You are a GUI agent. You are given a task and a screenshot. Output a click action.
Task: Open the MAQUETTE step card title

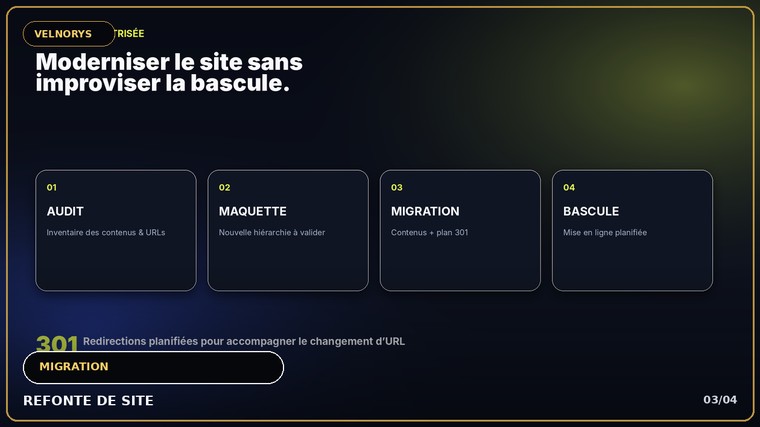click(253, 211)
